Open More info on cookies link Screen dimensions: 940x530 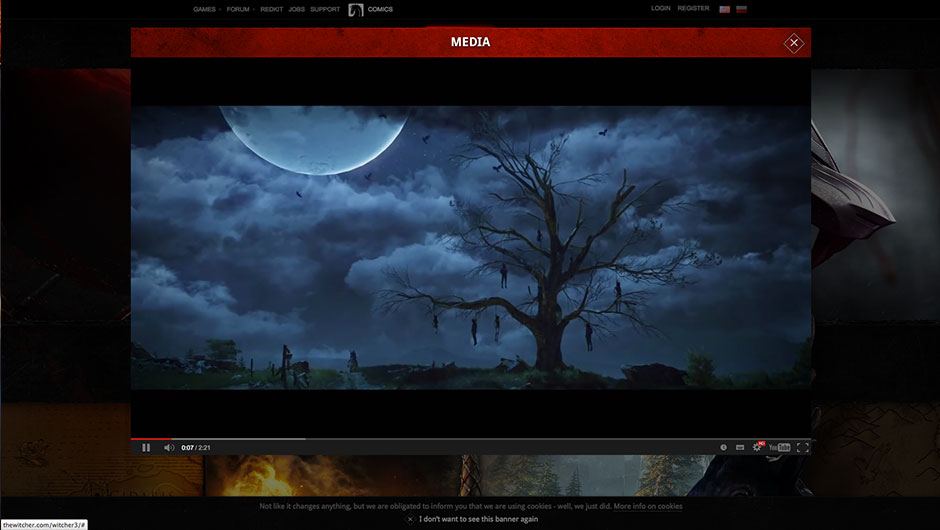coord(647,506)
